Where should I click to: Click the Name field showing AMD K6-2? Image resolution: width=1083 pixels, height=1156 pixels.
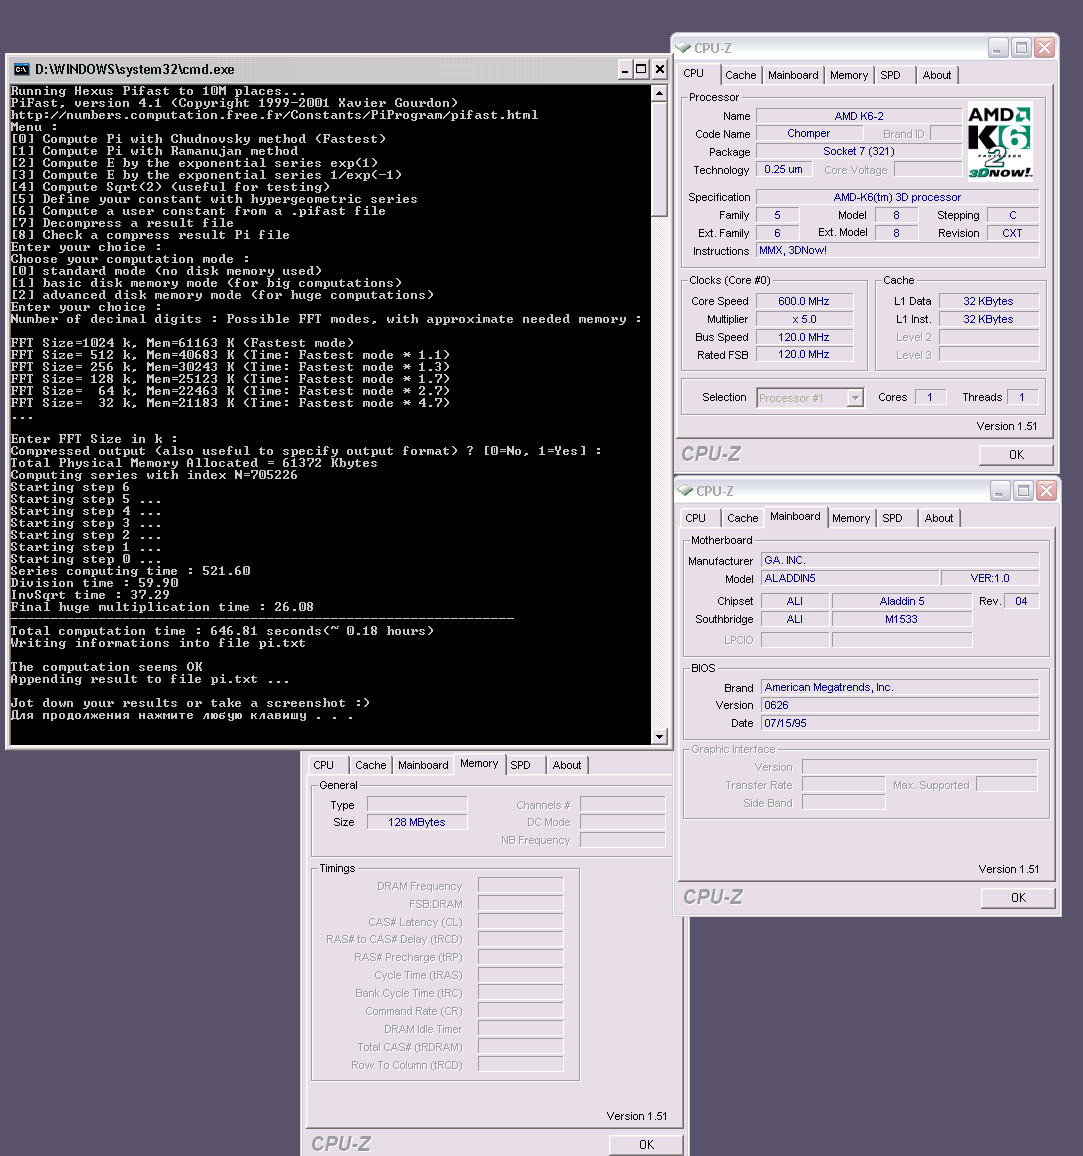point(859,116)
